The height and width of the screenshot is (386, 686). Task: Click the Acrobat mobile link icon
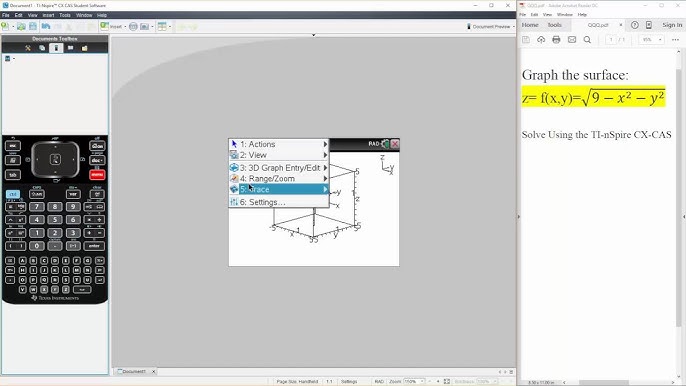[x=649, y=25]
